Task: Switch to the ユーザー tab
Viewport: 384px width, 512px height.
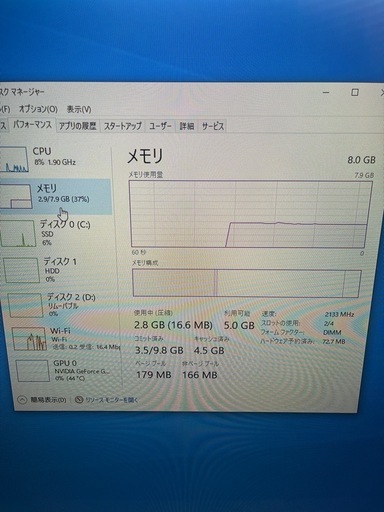Action: click(160, 126)
